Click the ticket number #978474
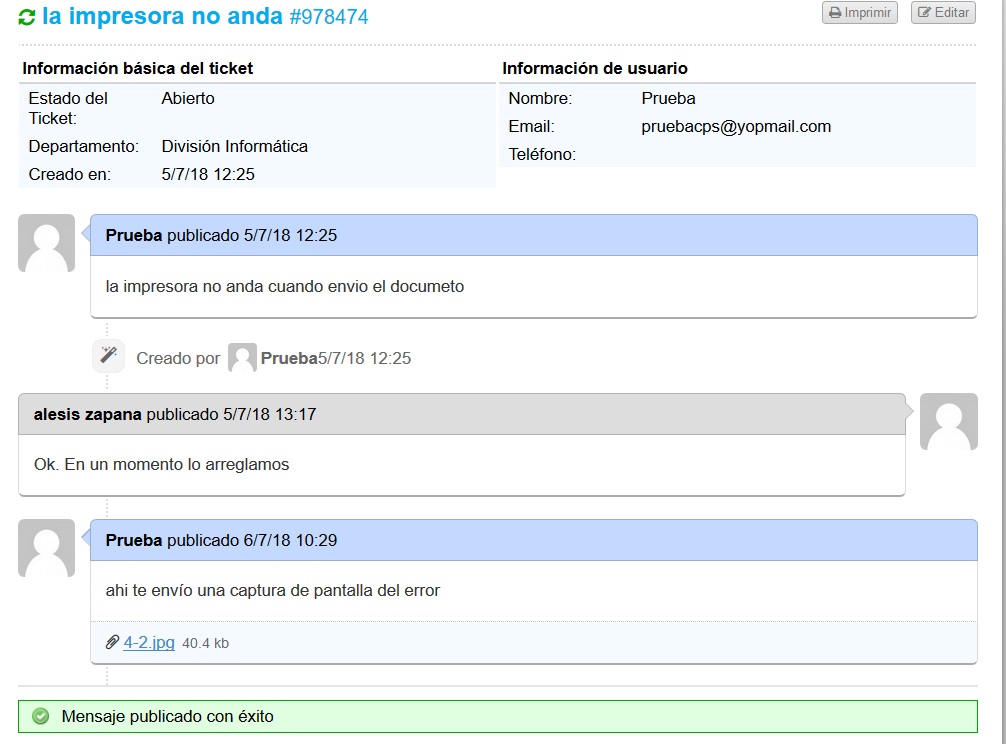1006x744 pixels. coord(328,18)
